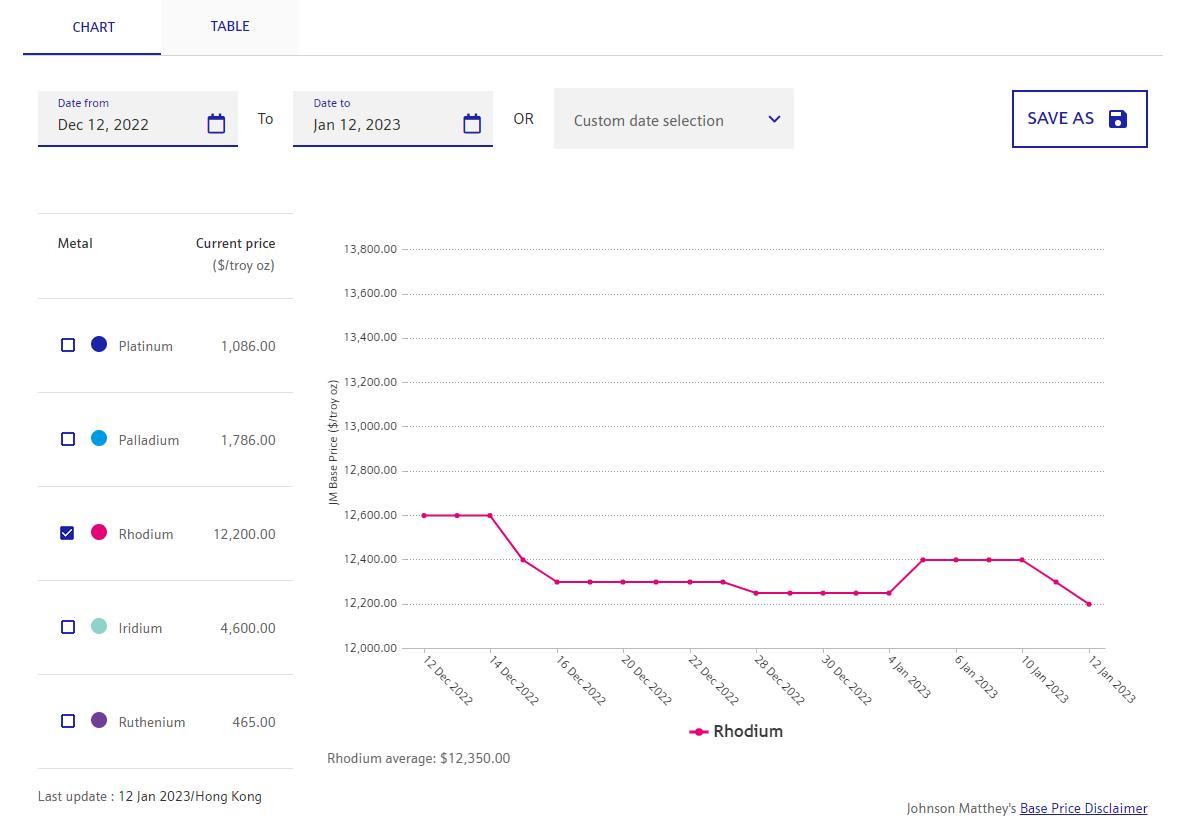The height and width of the screenshot is (825, 1180).
Task: Enable the Platinum checkbox
Action: click(x=68, y=345)
